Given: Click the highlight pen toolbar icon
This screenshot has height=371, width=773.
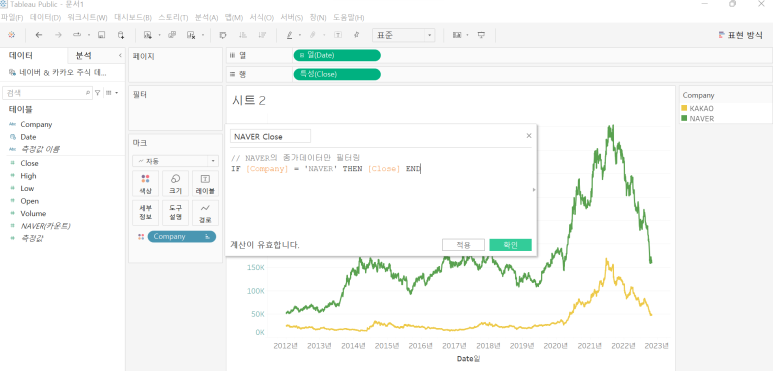Looking at the screenshot, I should (x=289, y=35).
